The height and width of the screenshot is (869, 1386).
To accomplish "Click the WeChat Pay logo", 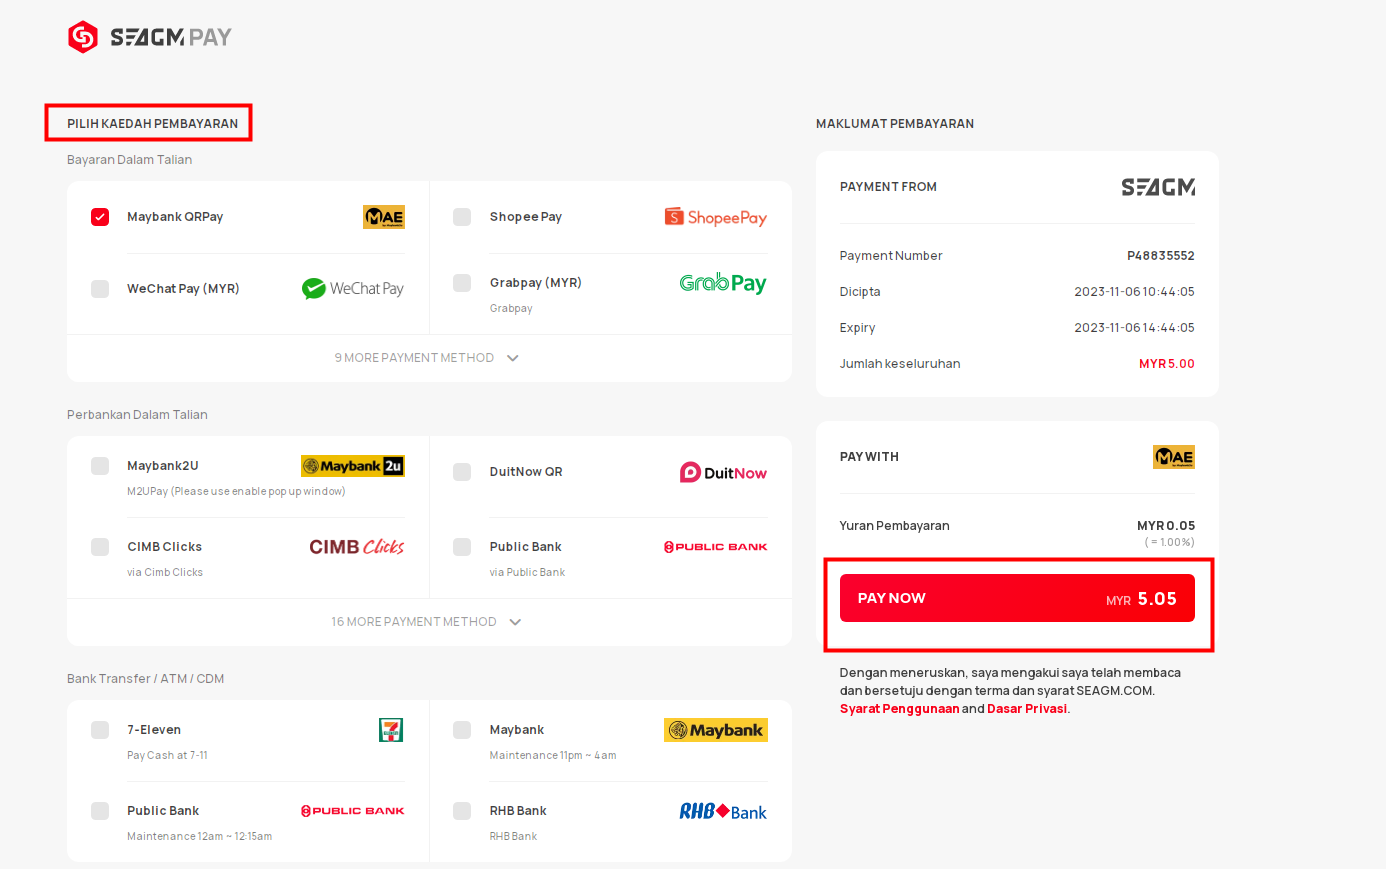I will 353,289.
